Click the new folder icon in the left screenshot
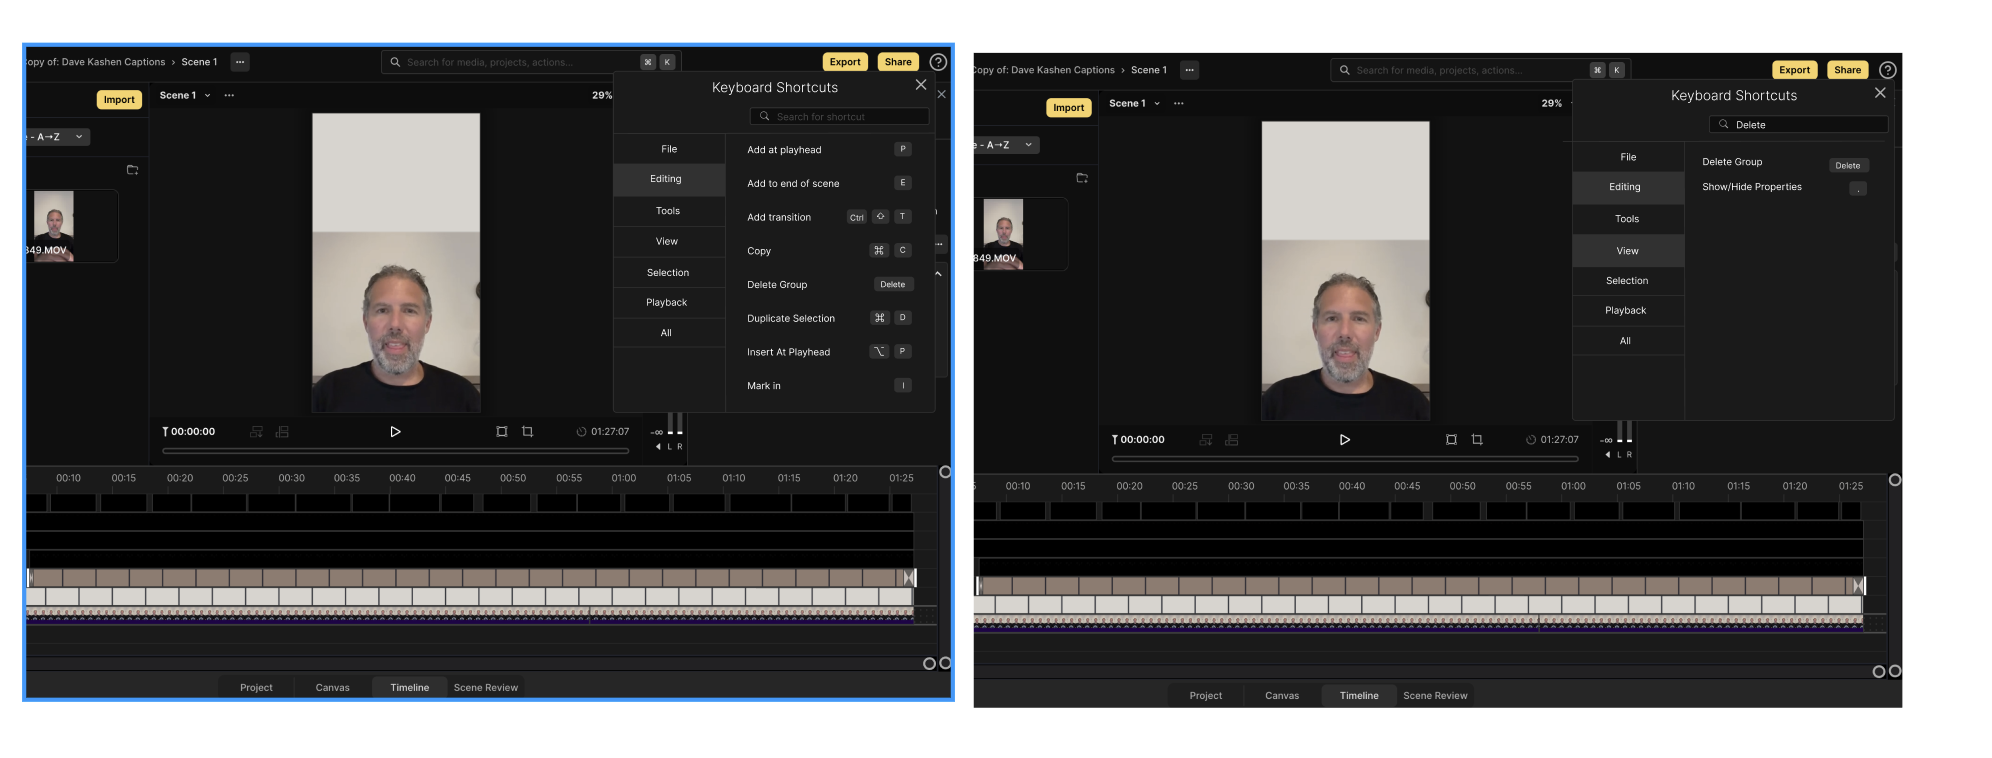The height and width of the screenshot is (758, 1992). click(132, 170)
